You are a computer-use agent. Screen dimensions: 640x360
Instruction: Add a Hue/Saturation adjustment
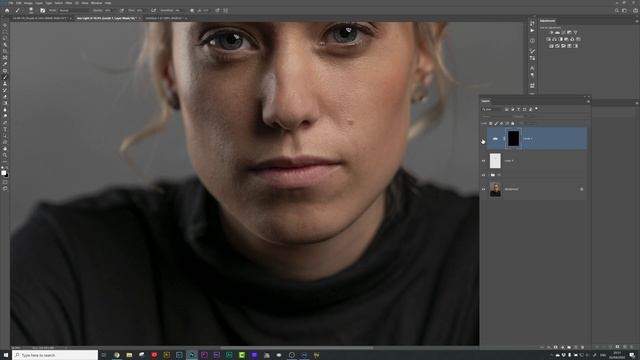point(549,39)
